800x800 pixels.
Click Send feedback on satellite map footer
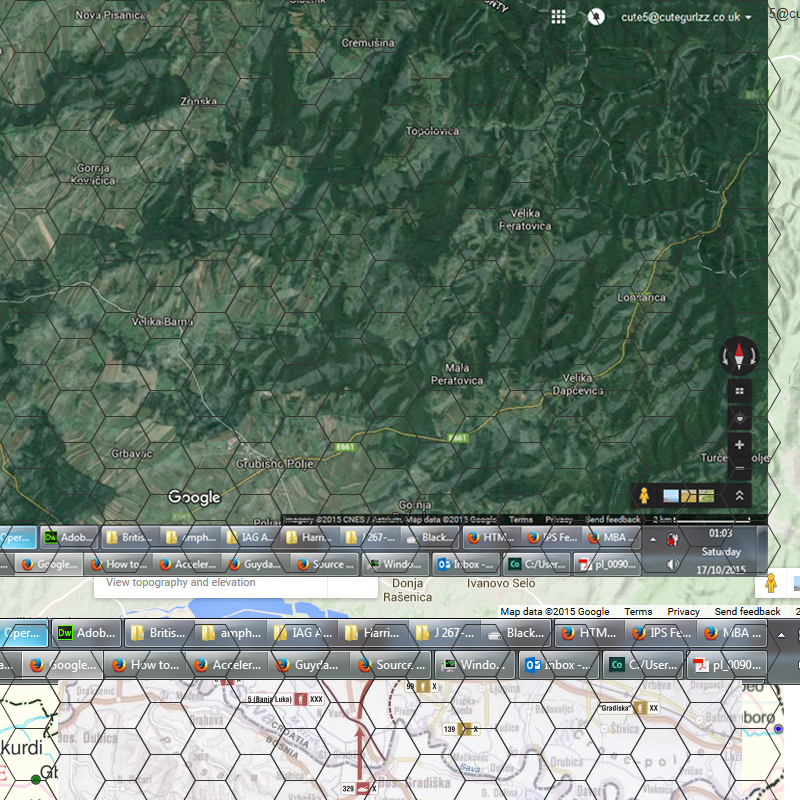pos(613,519)
